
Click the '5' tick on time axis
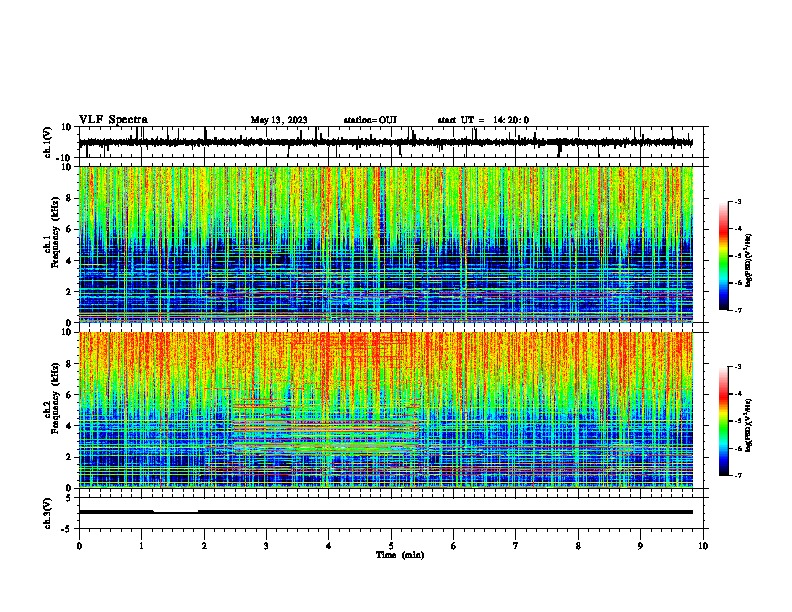pos(391,546)
